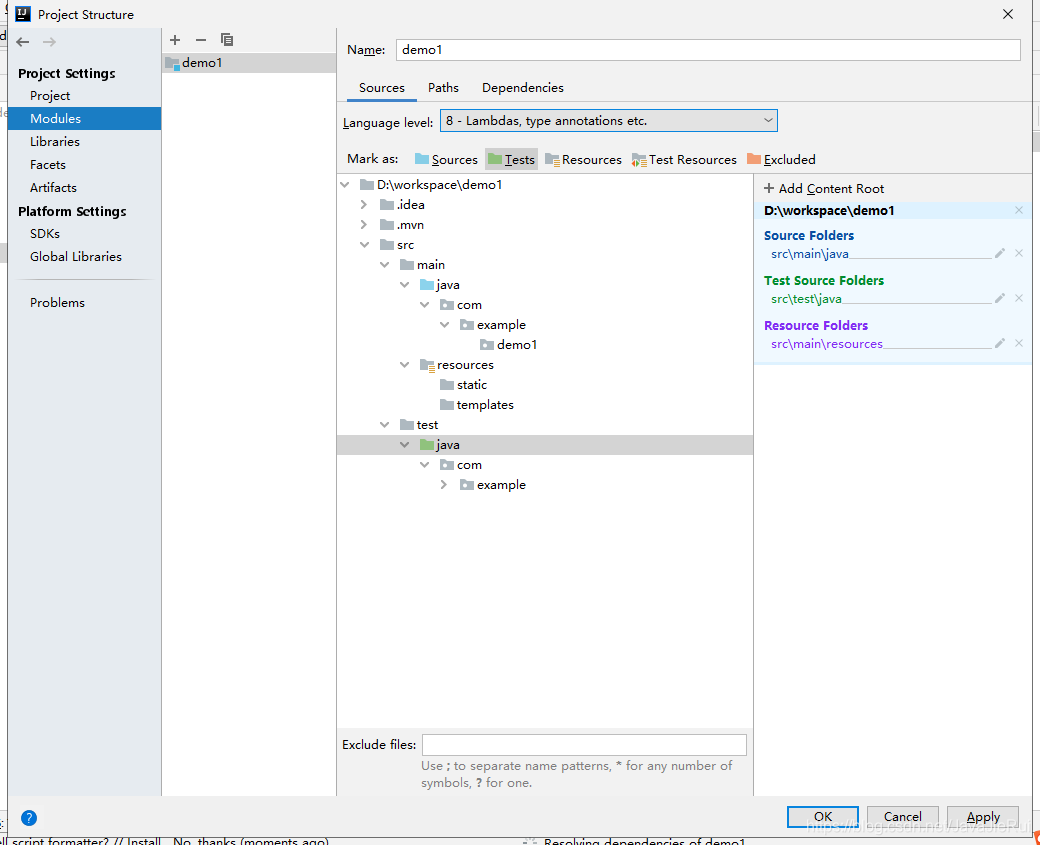
Task: Select the blue java source folder under main
Action: tap(440, 285)
